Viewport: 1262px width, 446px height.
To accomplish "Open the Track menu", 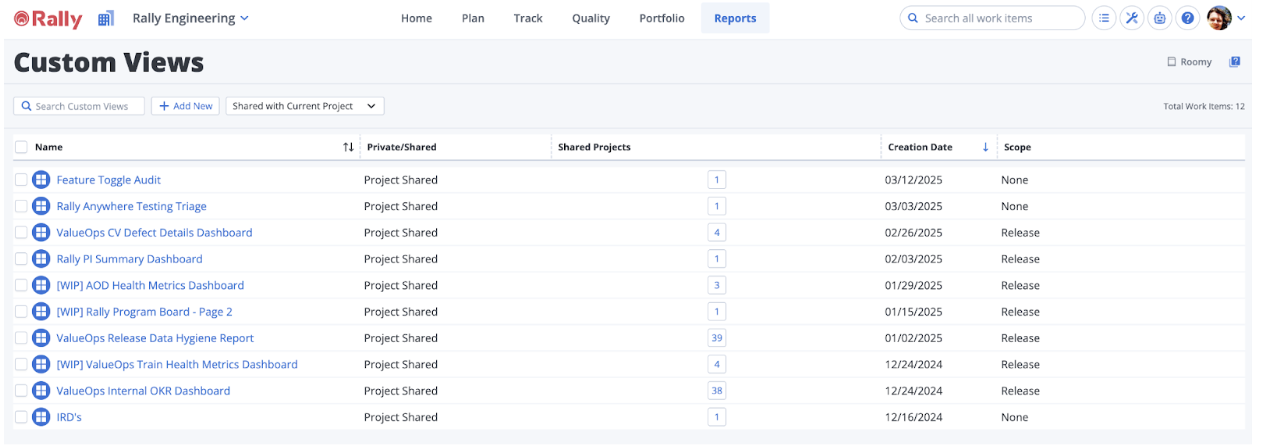I will tap(528, 18).
